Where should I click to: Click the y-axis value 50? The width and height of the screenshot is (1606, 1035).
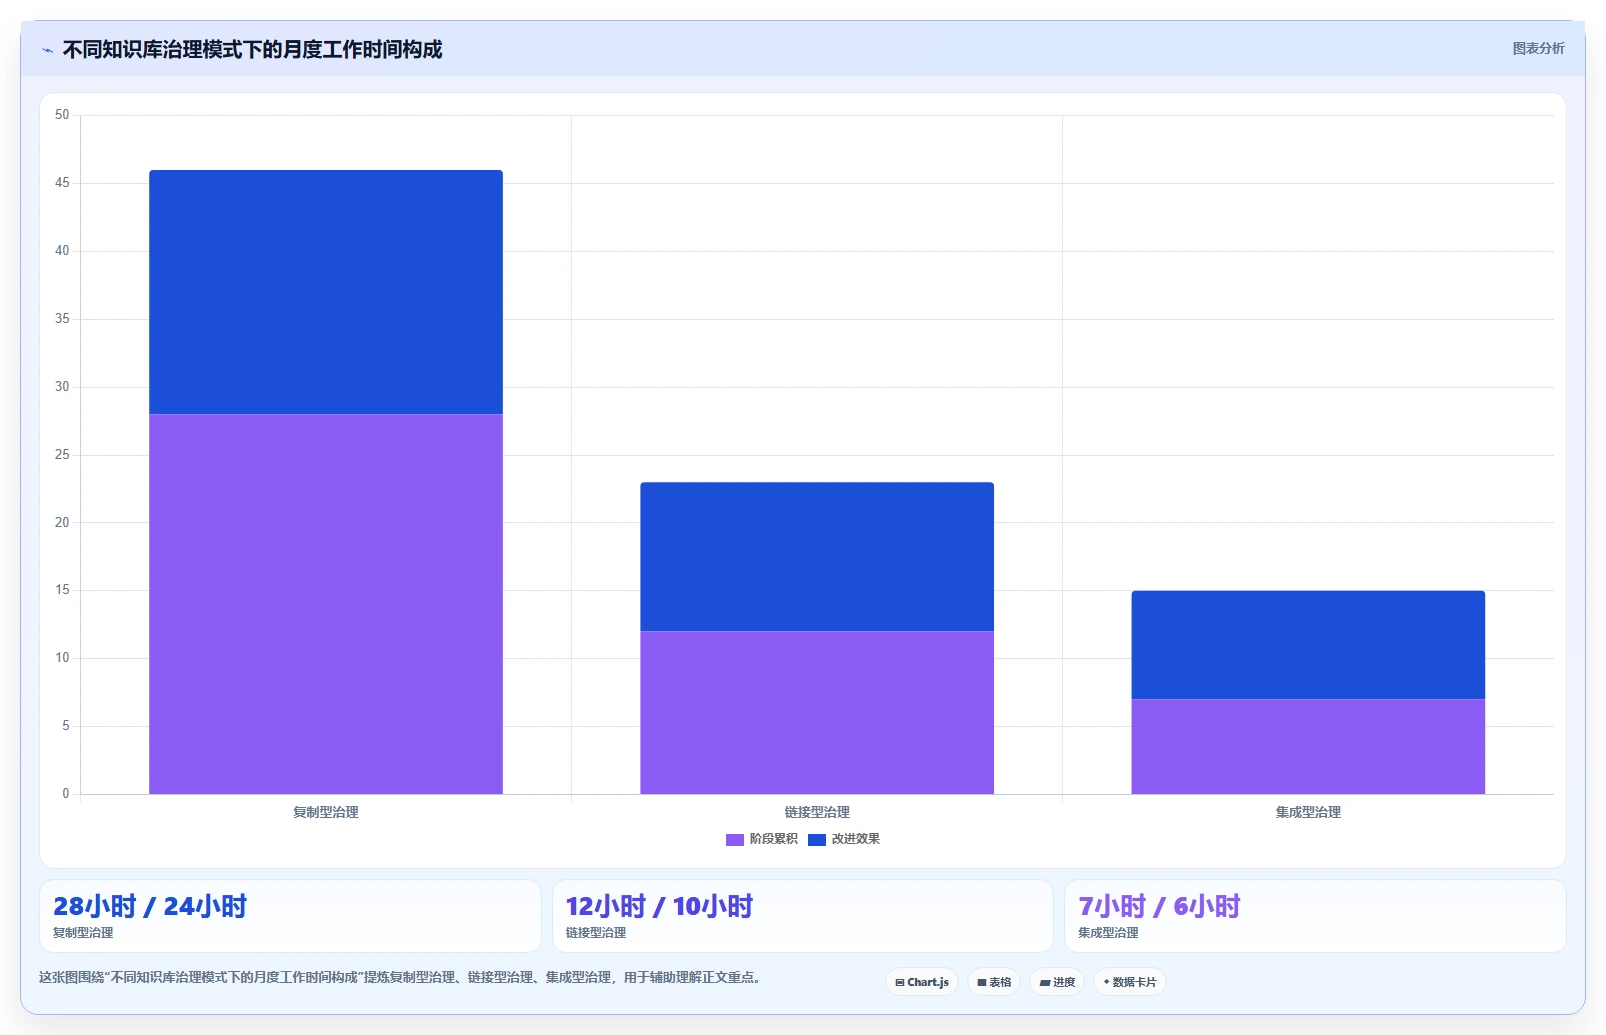coord(62,115)
